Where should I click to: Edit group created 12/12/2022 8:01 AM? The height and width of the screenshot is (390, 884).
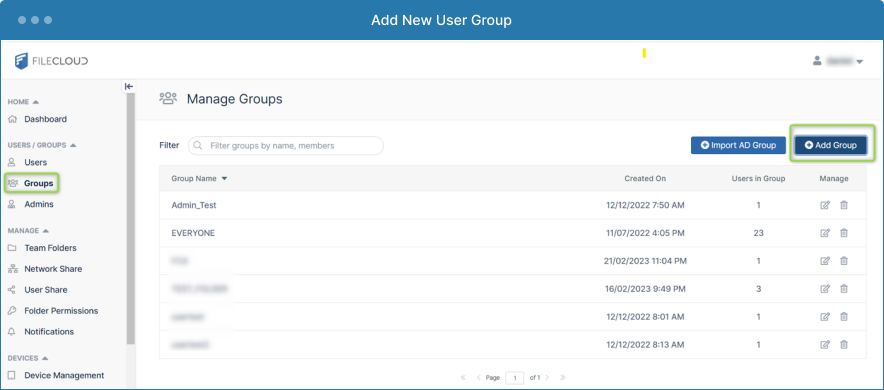coord(825,317)
